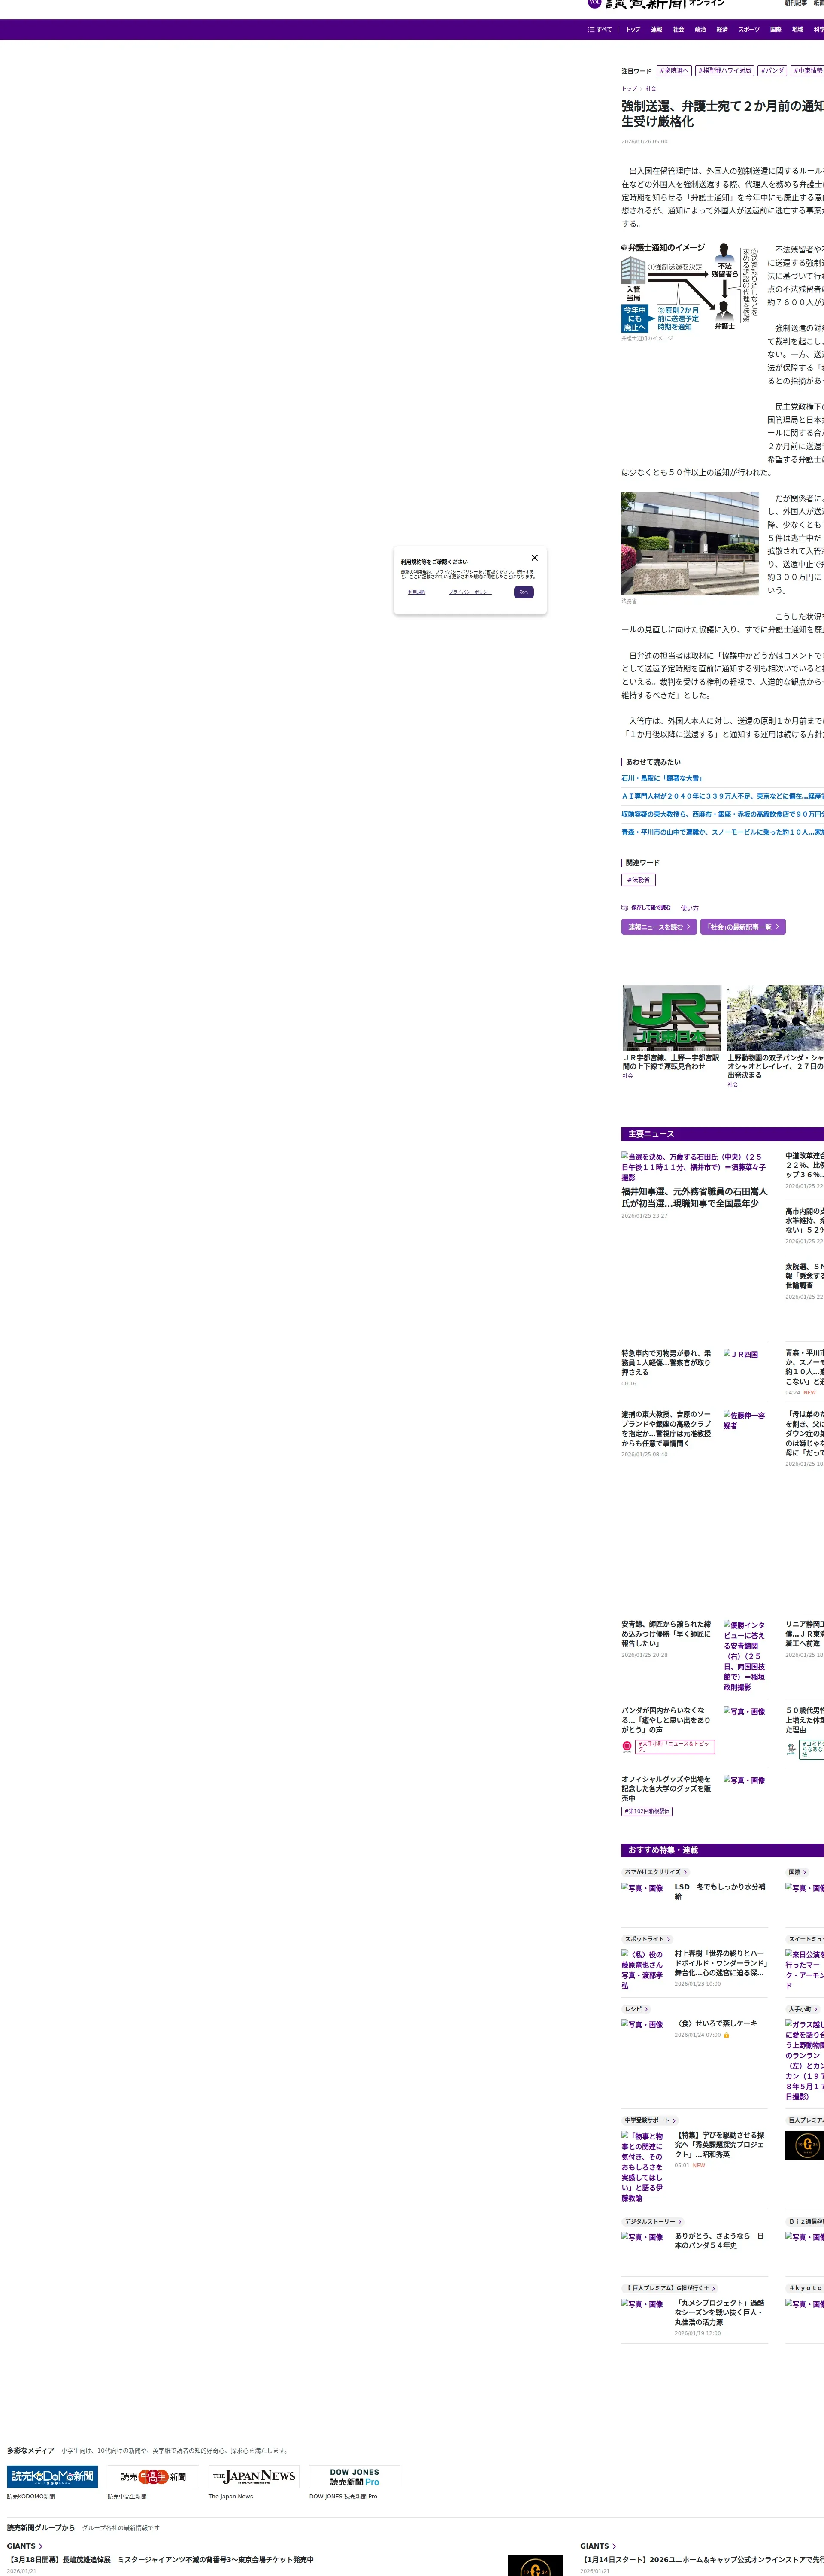Open the プライバシーポリシー link
Screen dimensions: 824x2576
tap(470, 592)
